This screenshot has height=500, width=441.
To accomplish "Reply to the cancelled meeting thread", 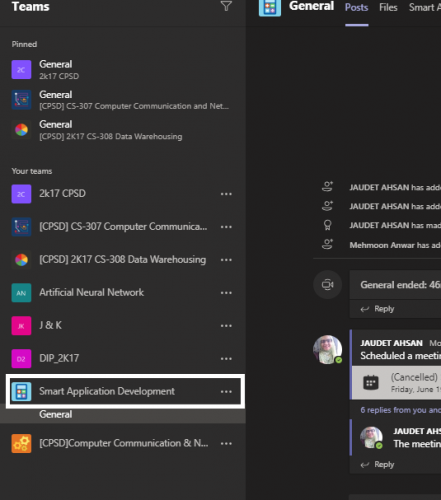I will click(378, 465).
